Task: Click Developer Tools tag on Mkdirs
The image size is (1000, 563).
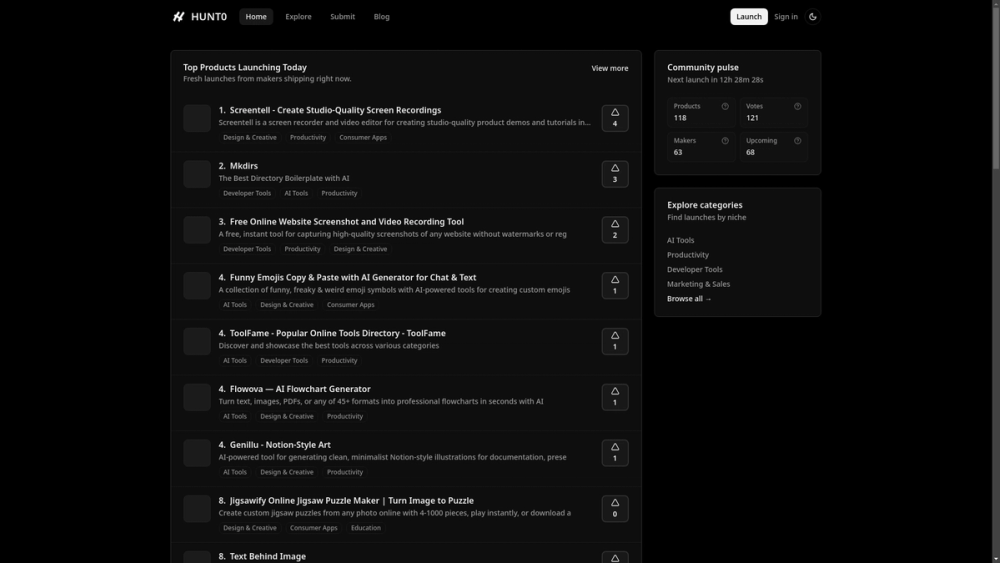Action: point(247,193)
